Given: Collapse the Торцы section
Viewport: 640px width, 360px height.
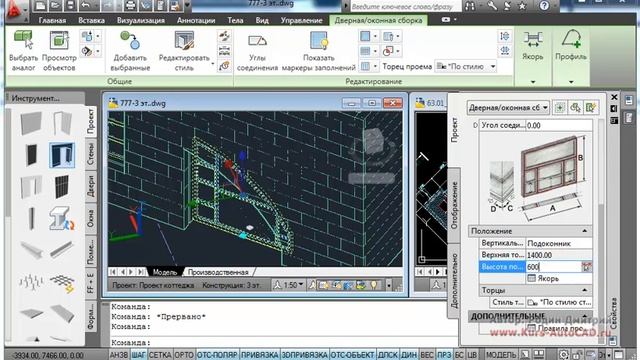Looking at the screenshot, I should [584, 290].
